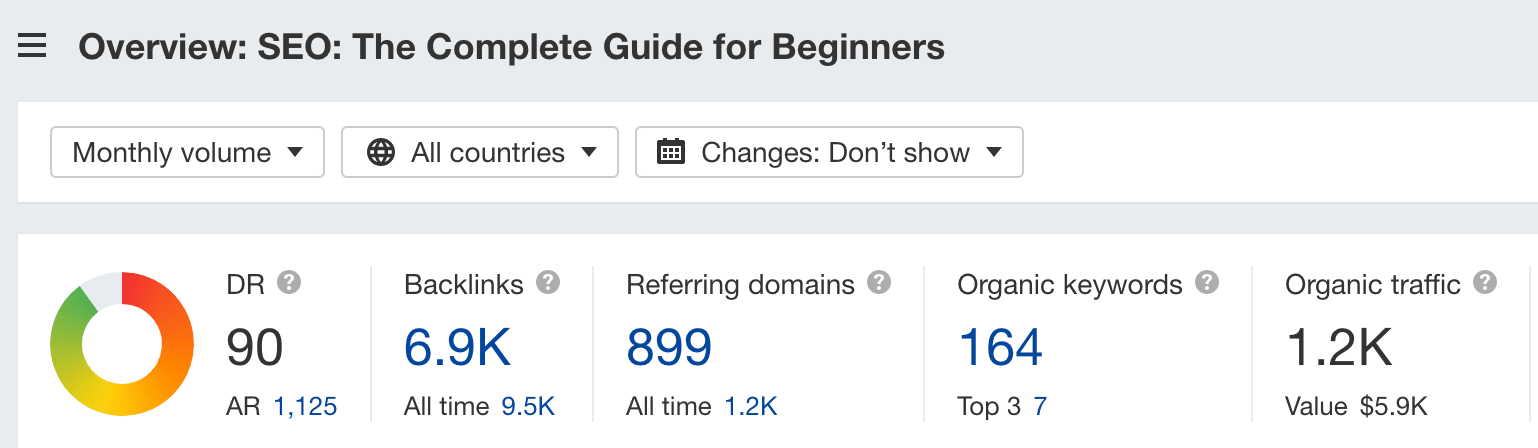Click the help icon beside Referring domains
This screenshot has width=1538, height=448.
pyautogui.click(x=879, y=283)
